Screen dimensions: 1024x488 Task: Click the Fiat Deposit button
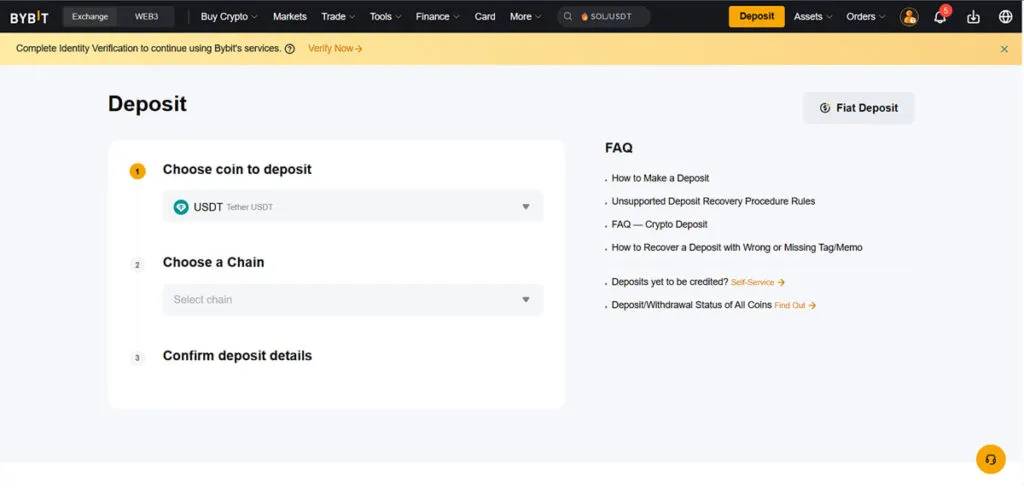click(x=859, y=108)
